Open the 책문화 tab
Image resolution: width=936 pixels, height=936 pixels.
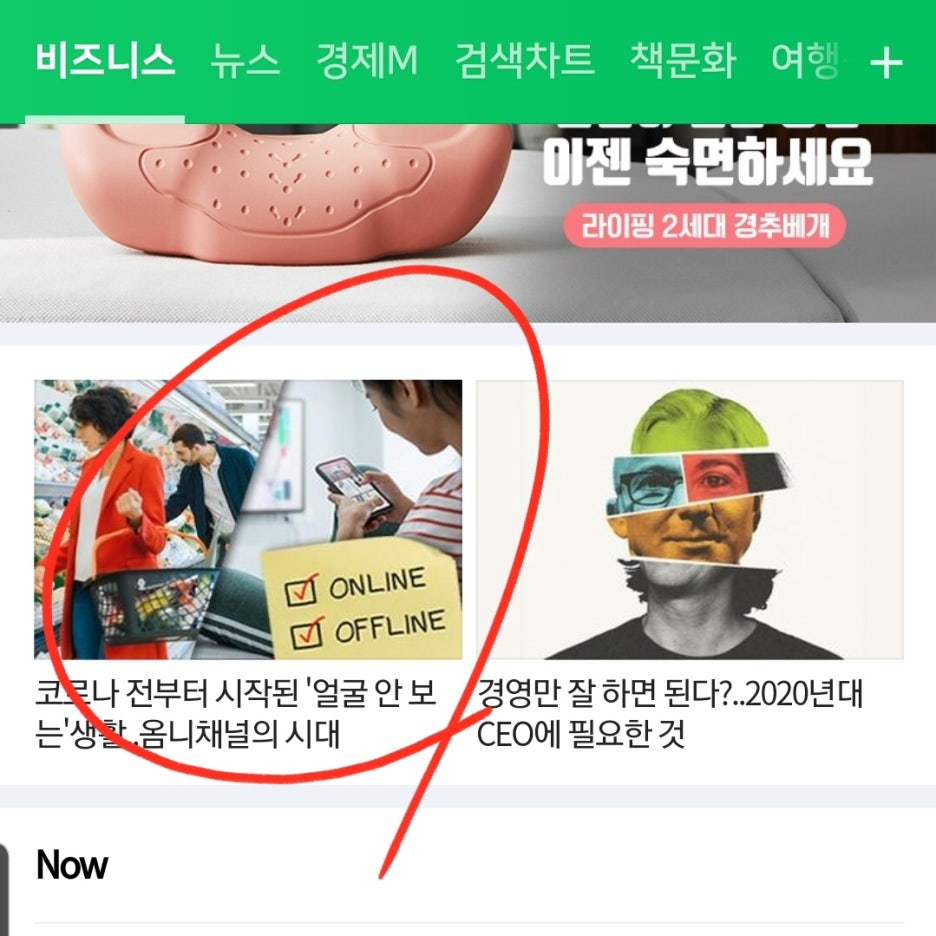pos(682,60)
